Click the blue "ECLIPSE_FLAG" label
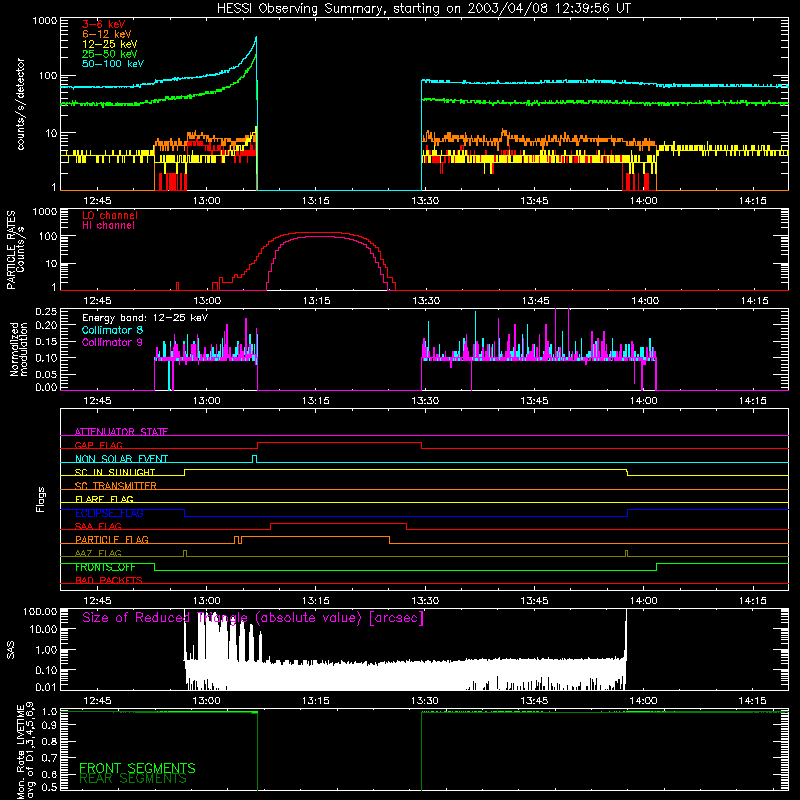 click(x=109, y=513)
